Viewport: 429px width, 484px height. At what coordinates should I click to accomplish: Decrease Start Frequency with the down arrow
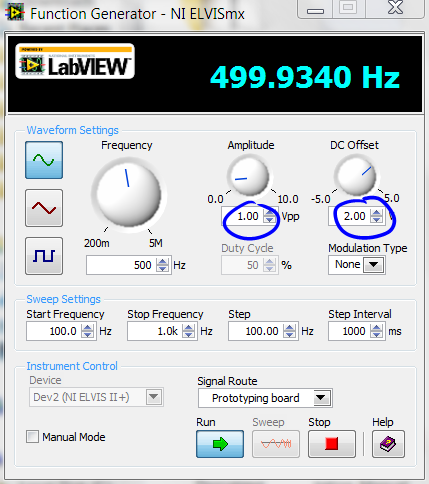coord(87,335)
